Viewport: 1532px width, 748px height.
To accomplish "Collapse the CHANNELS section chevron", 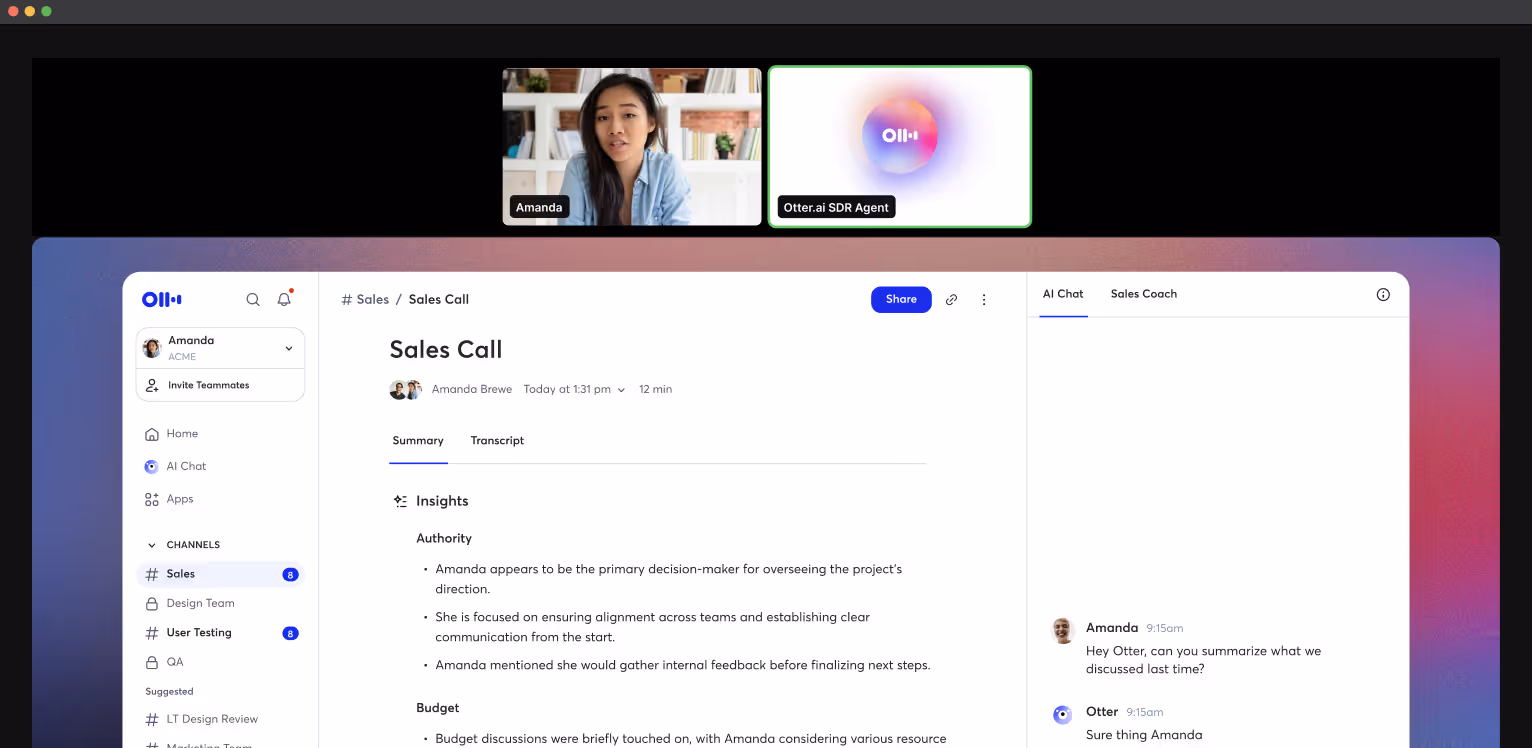I will tap(152, 546).
